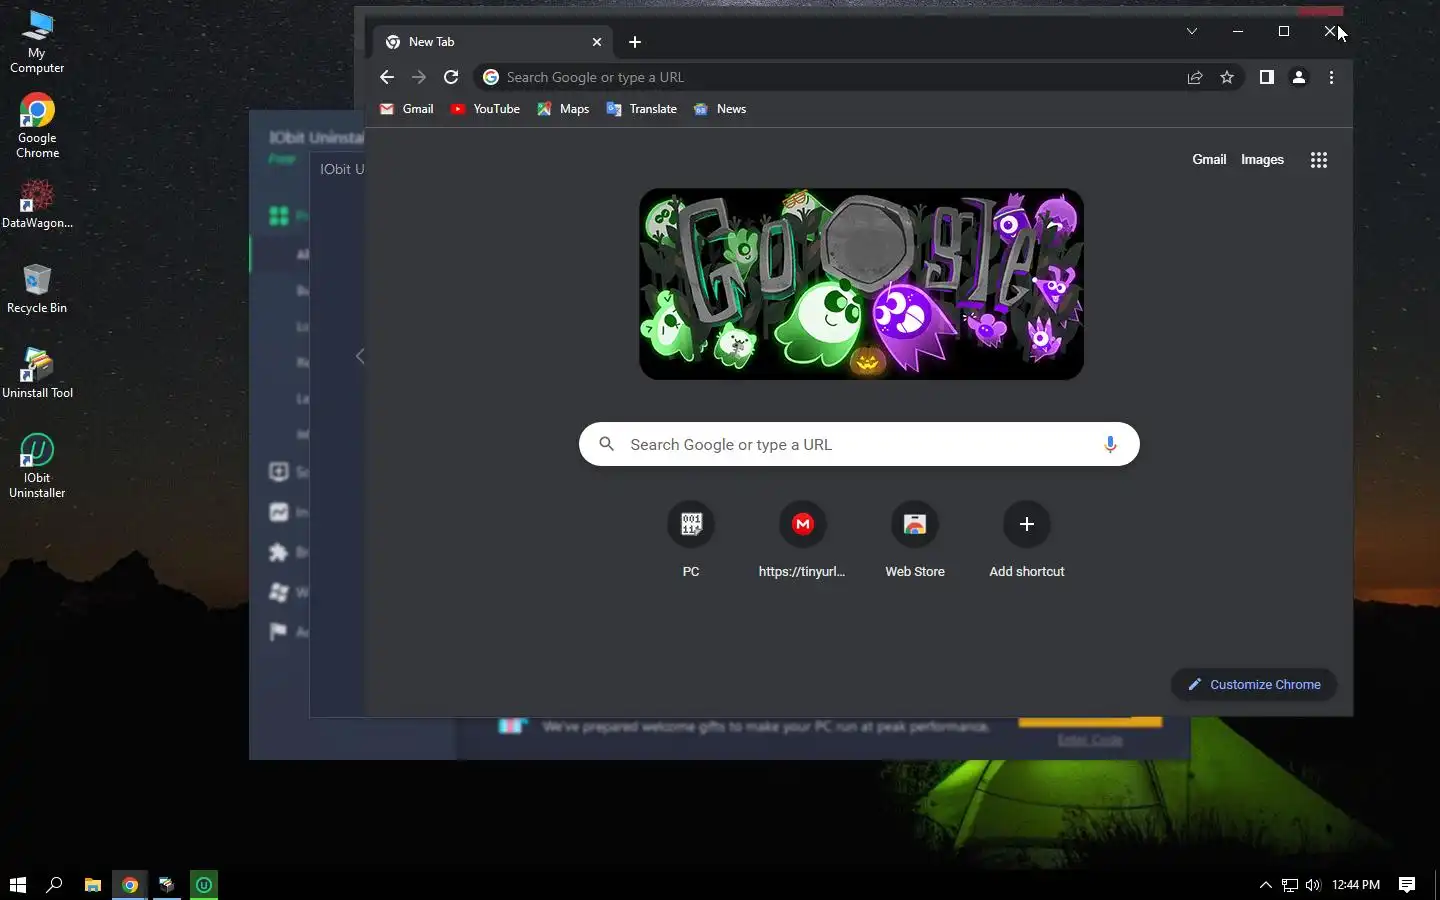Select the New Tab tab title
The height and width of the screenshot is (900, 1440).
click(x=432, y=42)
